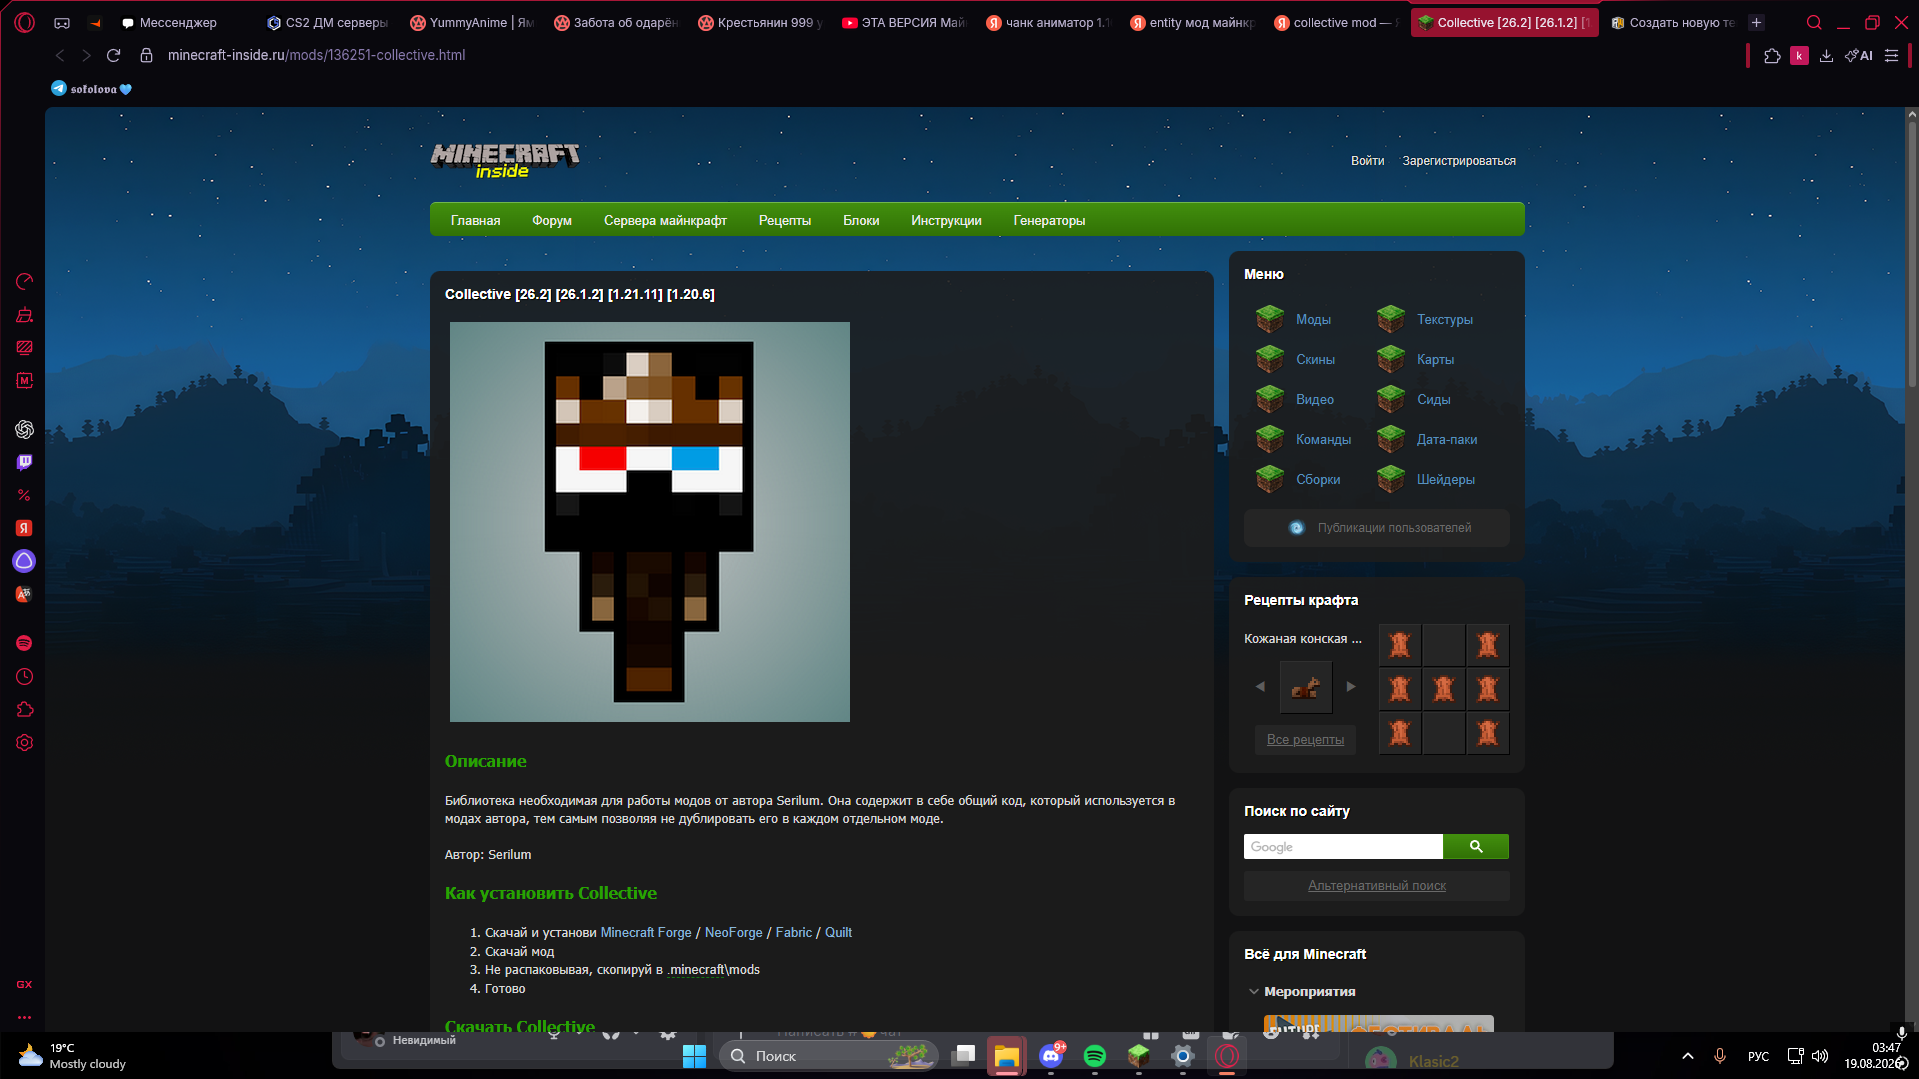Screen dimensions: 1919x1079
Task: Open History clock icon in sidebar
Action: click(x=25, y=677)
